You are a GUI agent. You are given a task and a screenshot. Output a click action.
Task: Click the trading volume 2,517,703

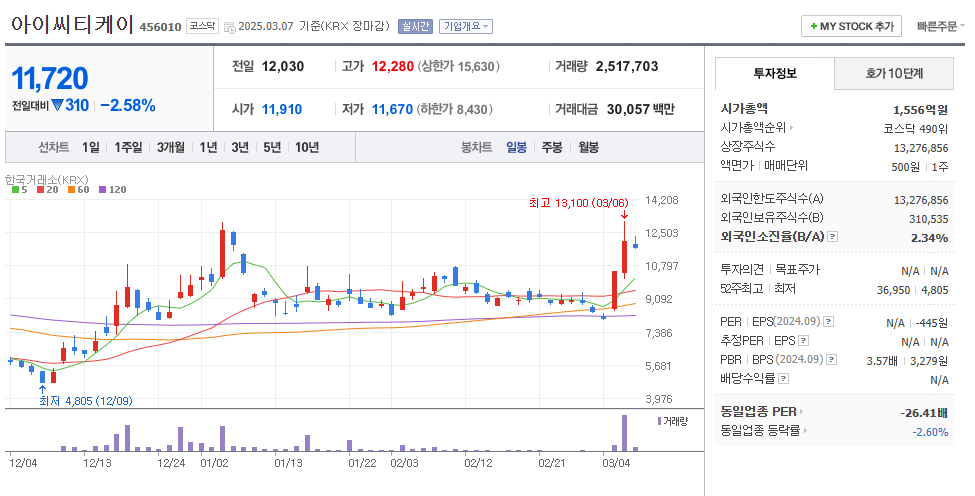point(627,67)
